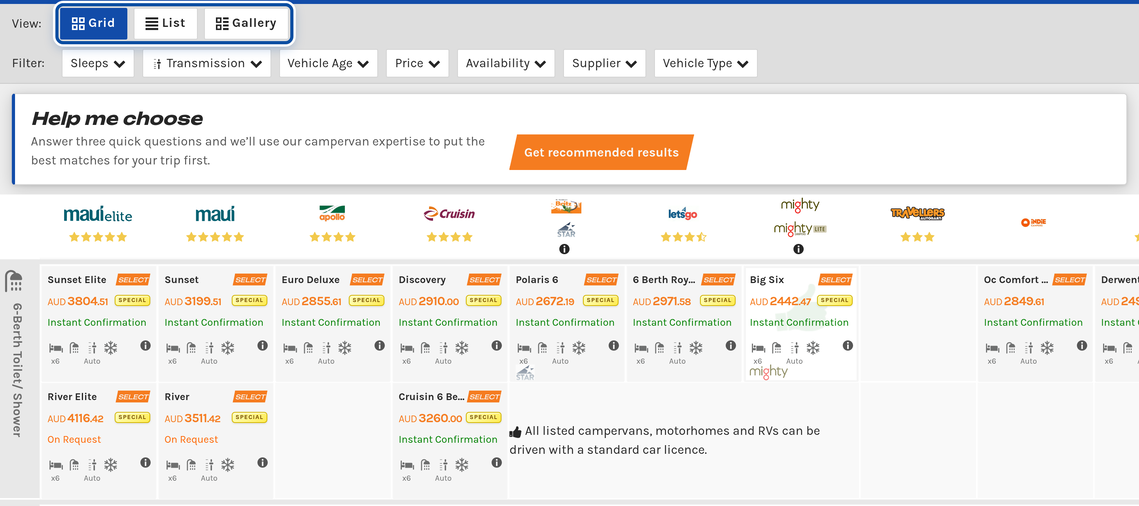The image size is (1139, 506).
Task: Select the Travellers Autobarn logo
Action: [x=917, y=213]
